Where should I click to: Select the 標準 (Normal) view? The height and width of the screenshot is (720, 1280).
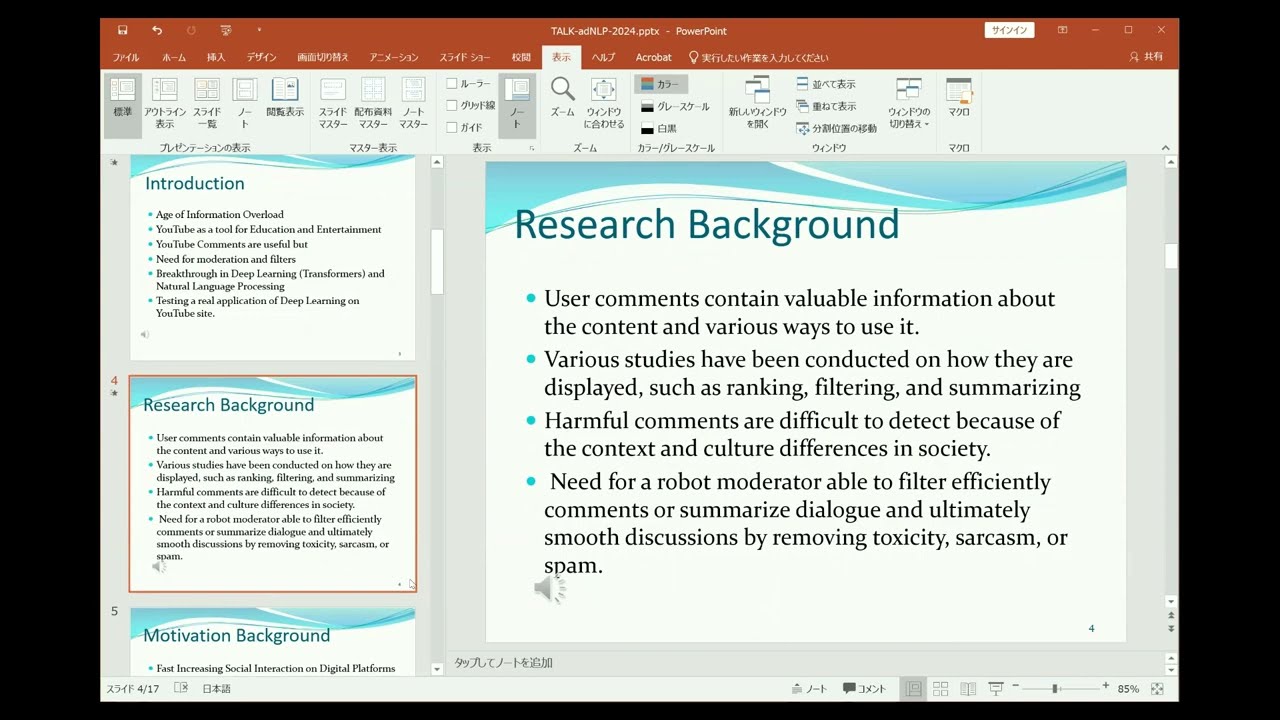[123, 105]
